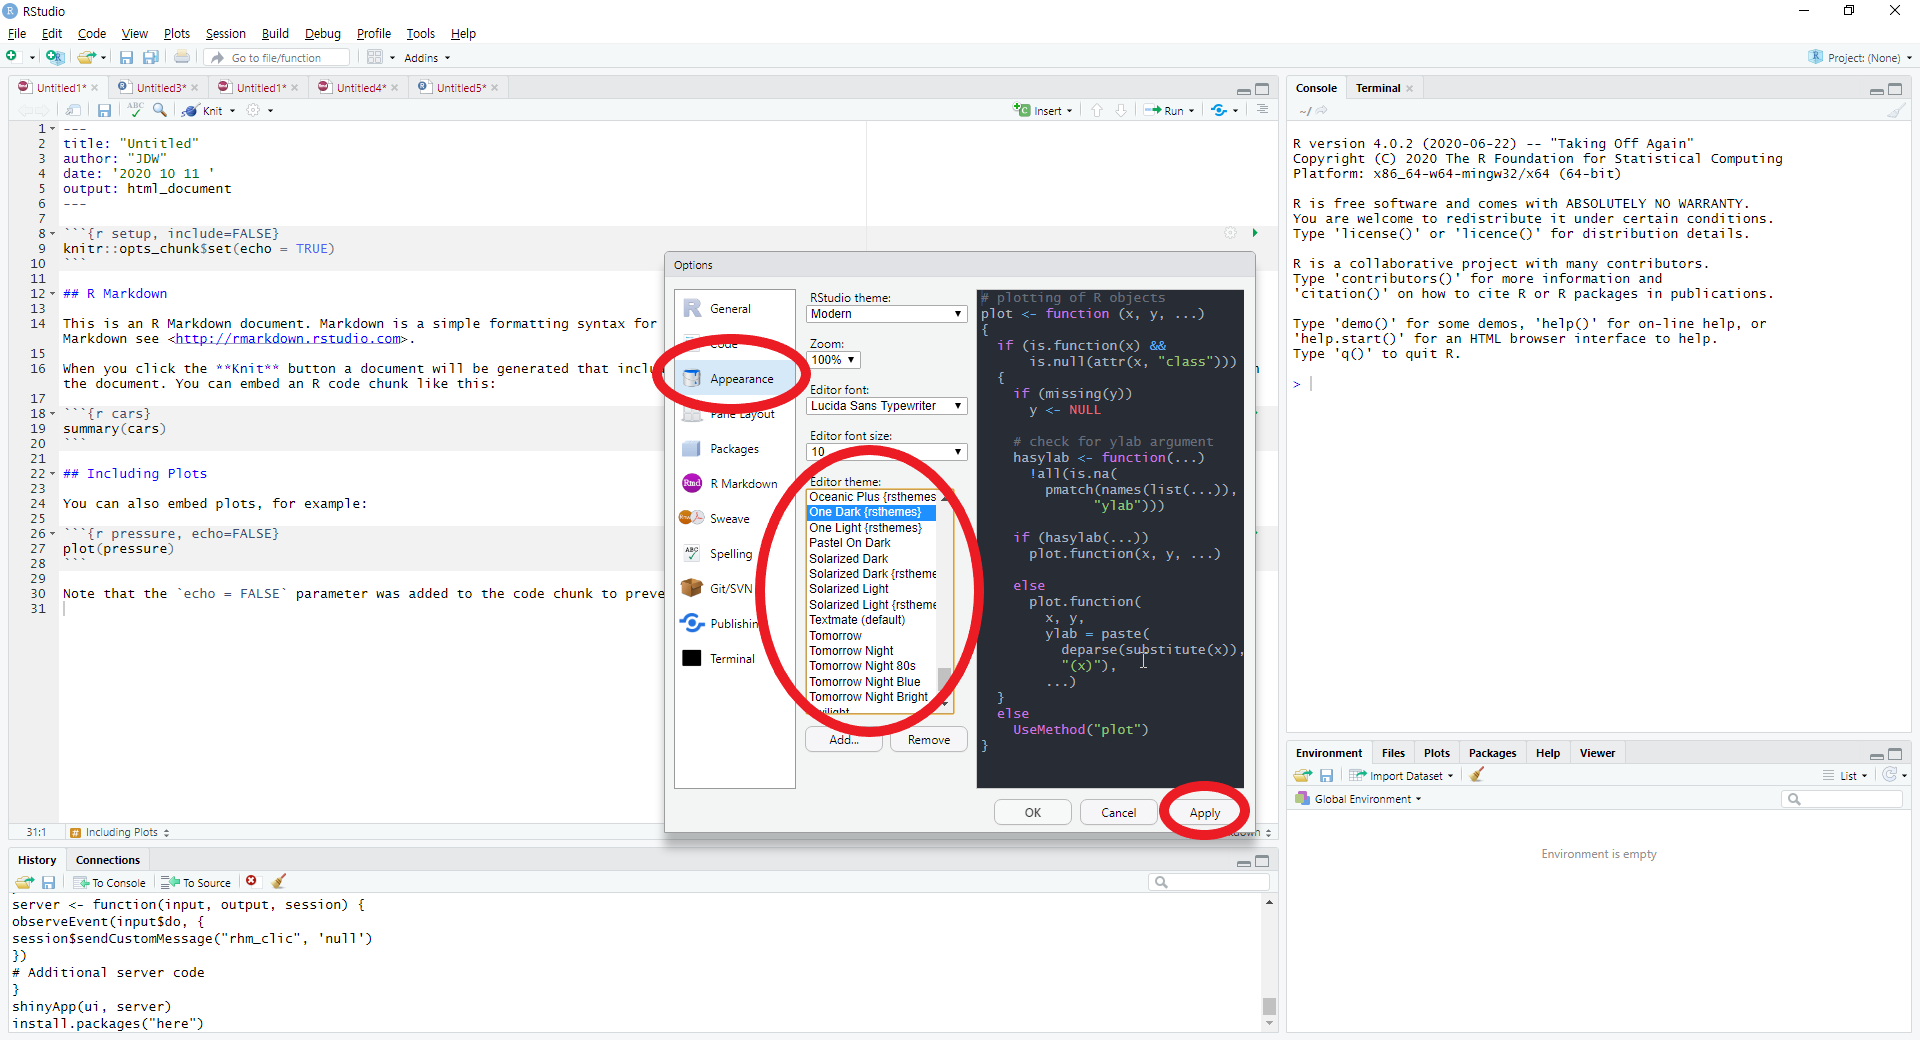Screen dimensions: 1920x1040
Task: Switch to the Connections tab
Action: [108, 860]
